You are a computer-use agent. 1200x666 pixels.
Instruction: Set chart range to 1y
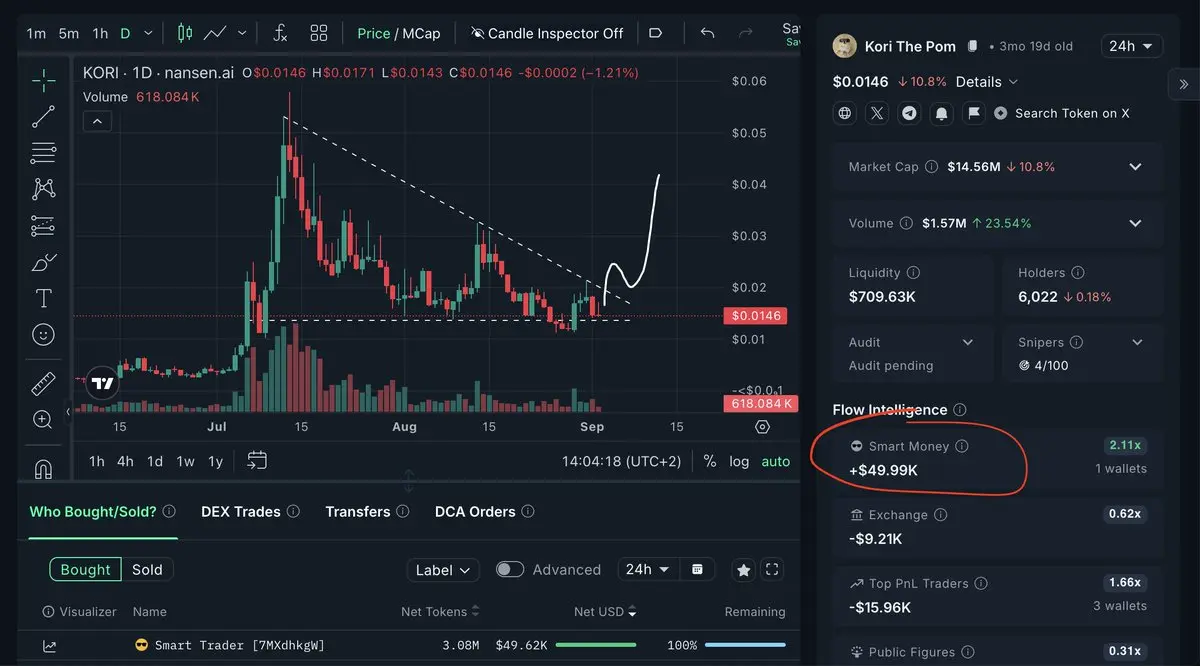tap(215, 461)
